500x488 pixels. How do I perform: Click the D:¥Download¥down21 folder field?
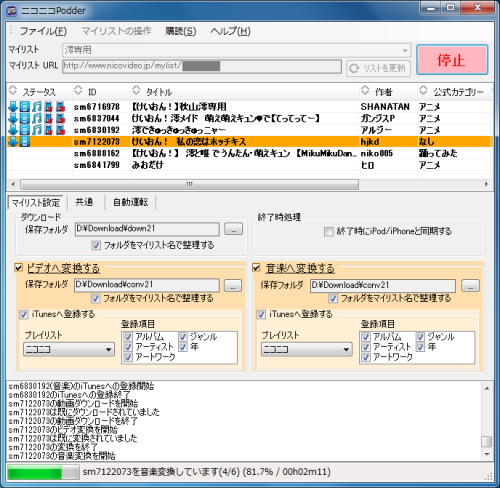pyautogui.click(x=147, y=229)
